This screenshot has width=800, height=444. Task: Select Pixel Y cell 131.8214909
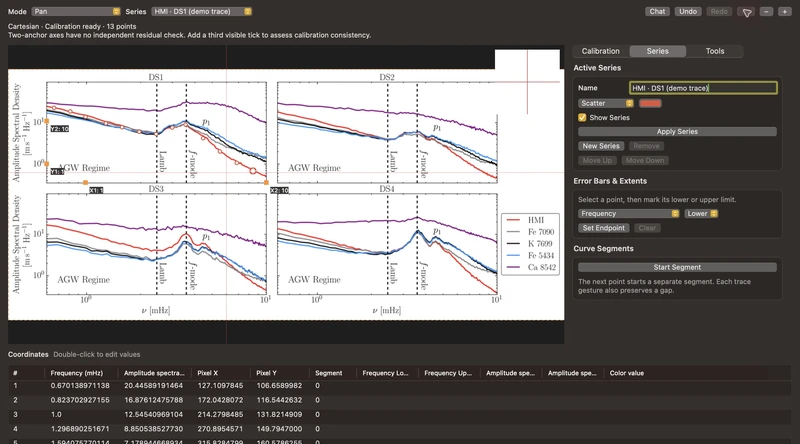click(x=279, y=414)
